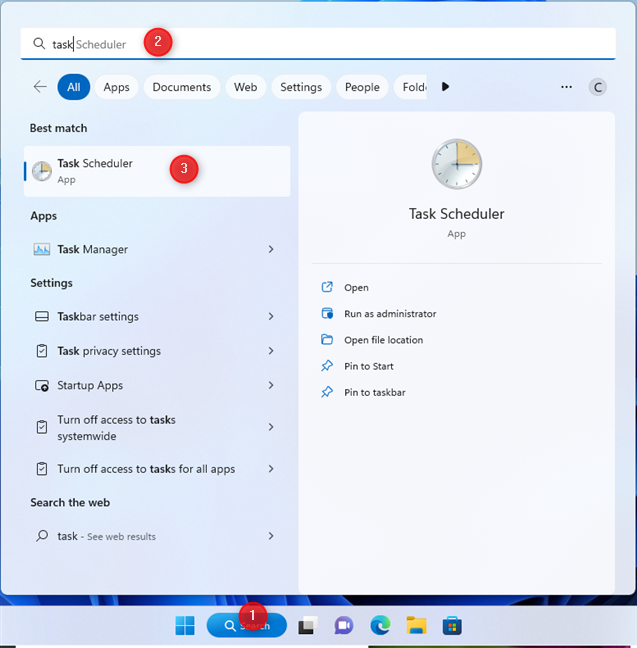
Task: Open File Explorer from the taskbar
Action: pos(416,625)
